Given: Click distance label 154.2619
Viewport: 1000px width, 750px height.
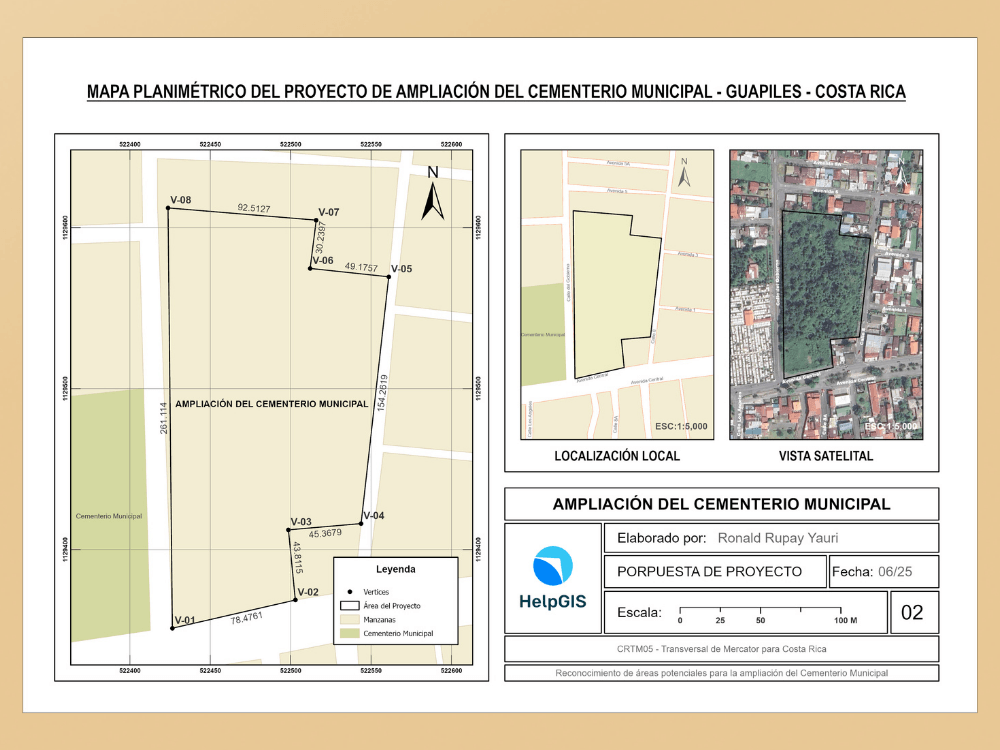Looking at the screenshot, I should (382, 392).
